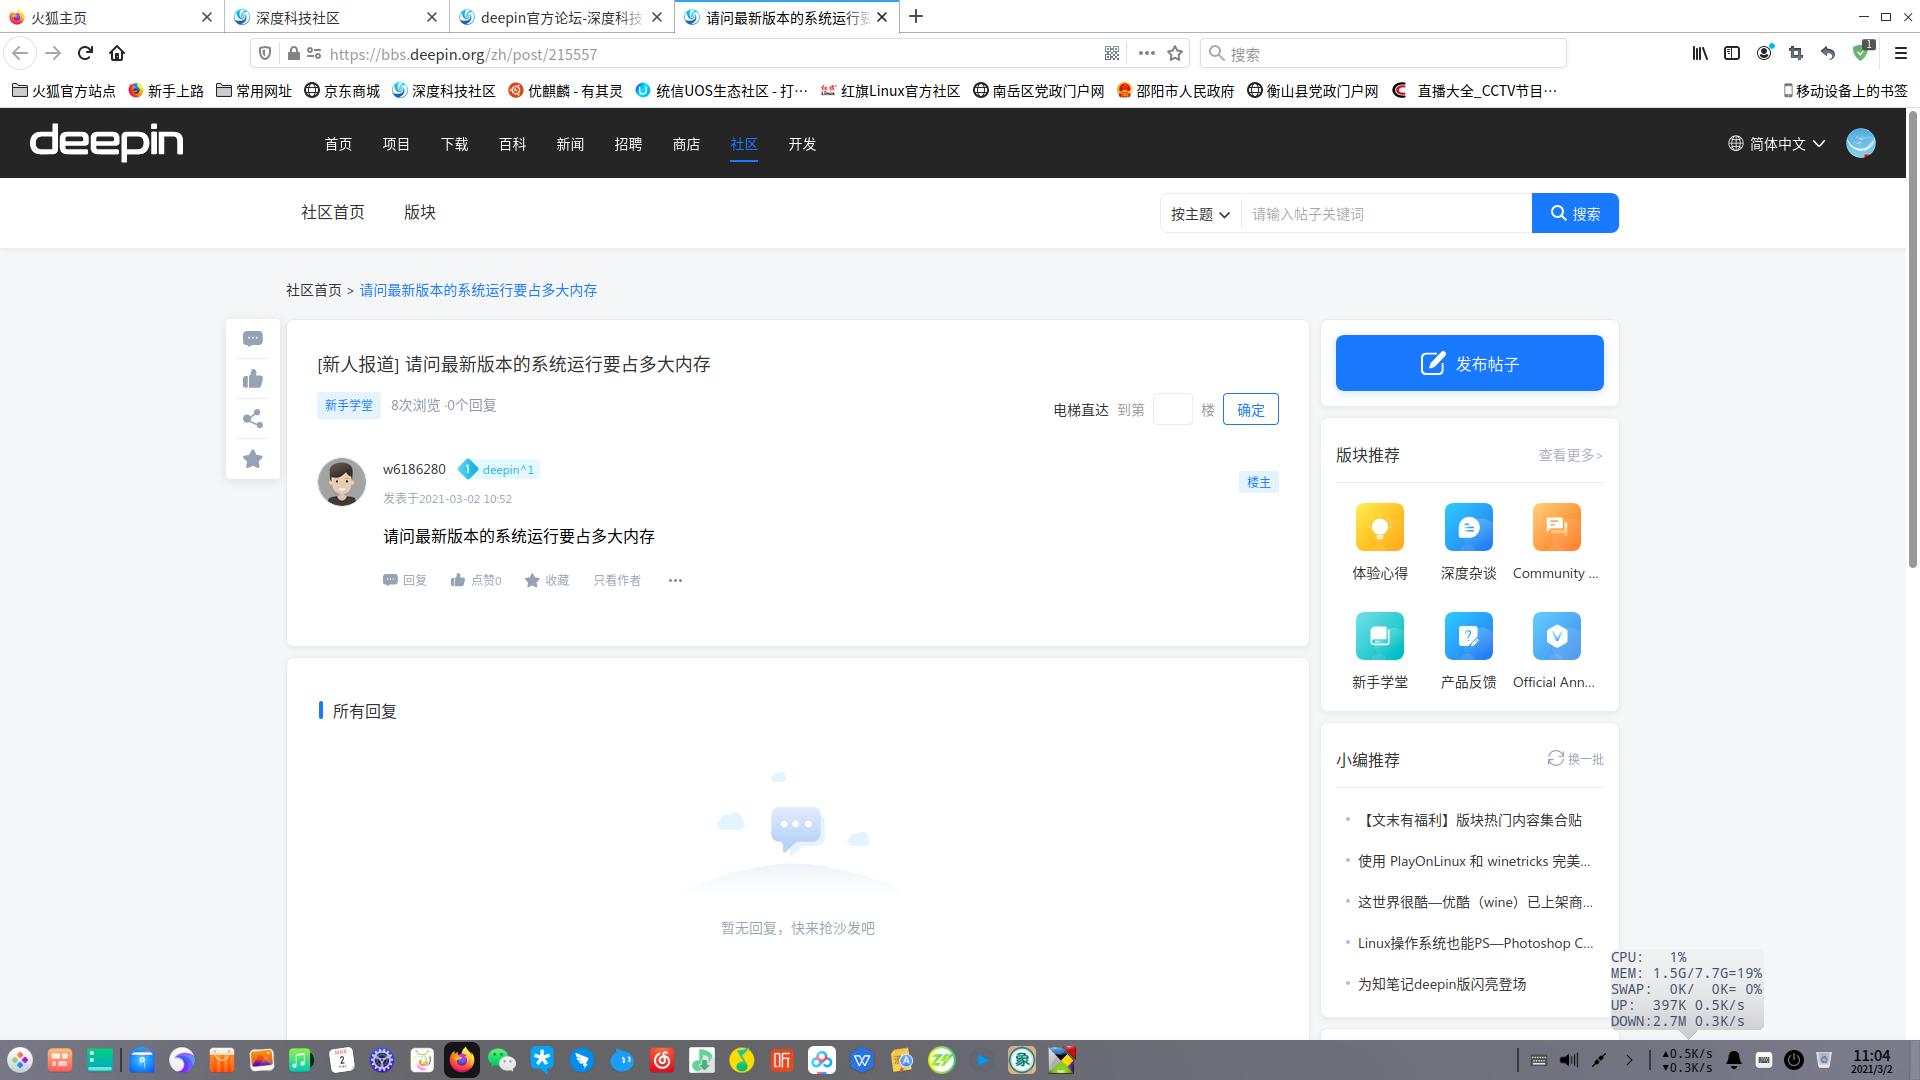The width and height of the screenshot is (1920, 1080).
Task: Click the share icon in left sidebar
Action: 253,419
